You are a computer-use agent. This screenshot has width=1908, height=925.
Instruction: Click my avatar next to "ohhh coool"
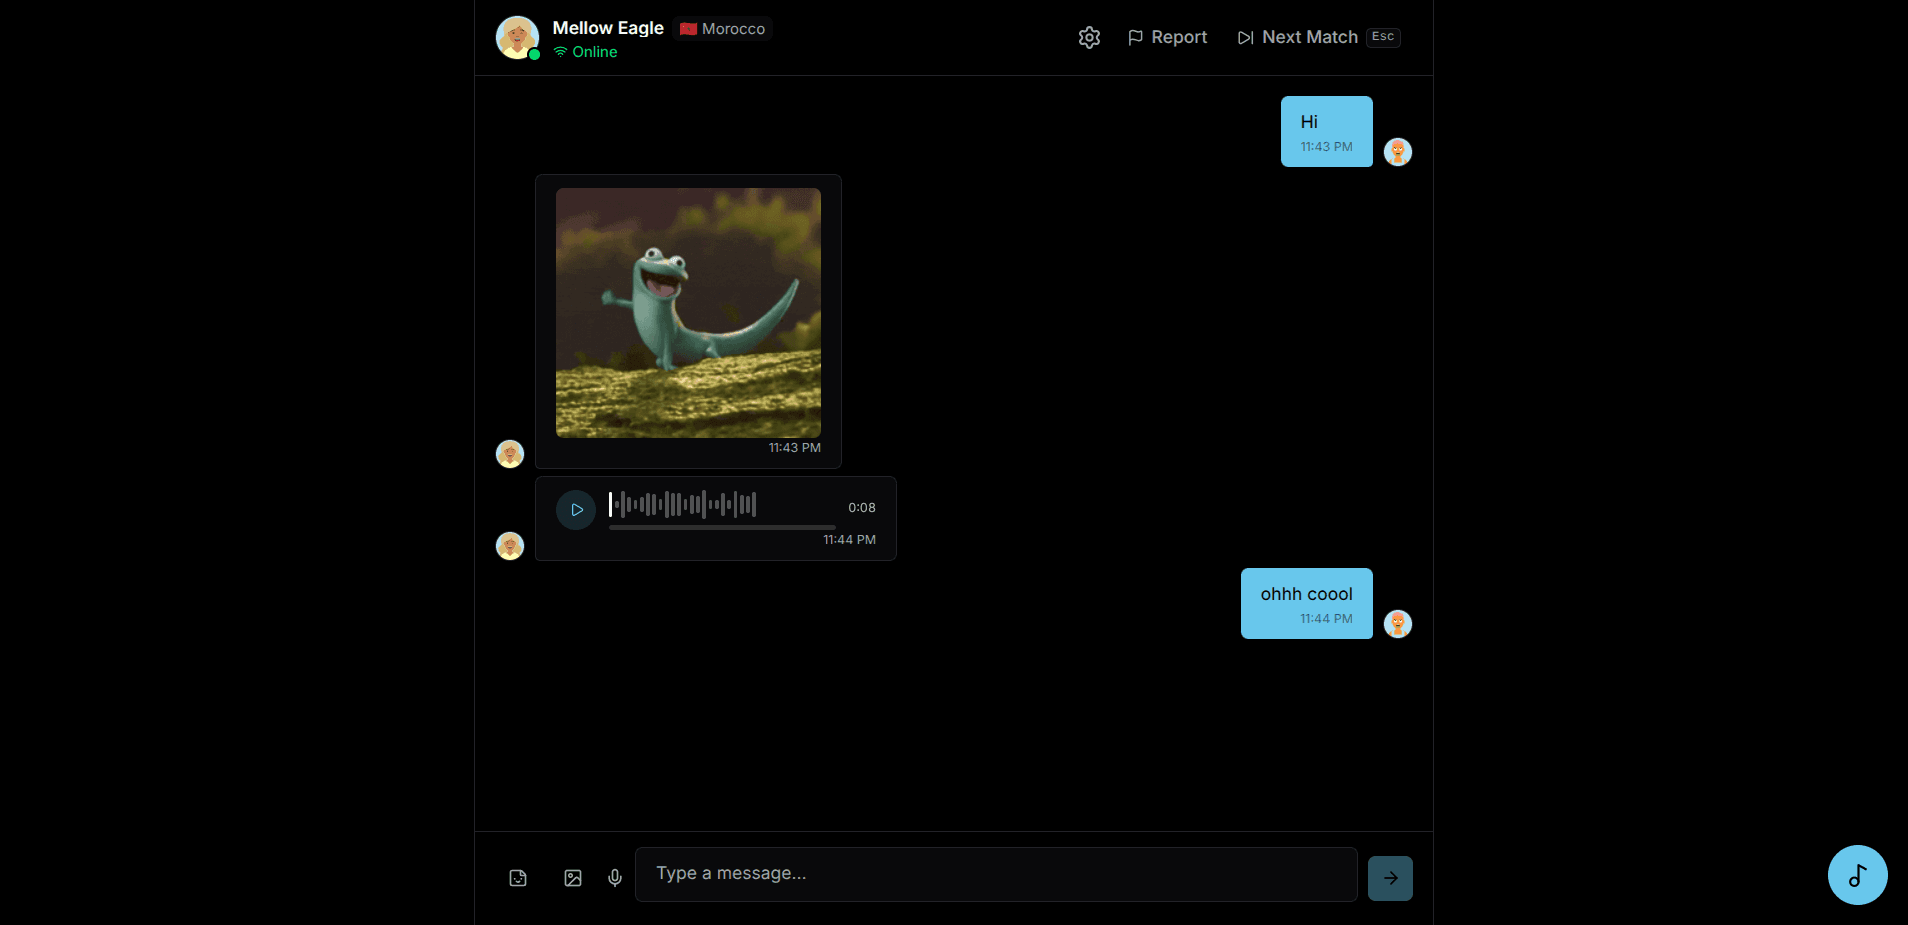(1398, 624)
